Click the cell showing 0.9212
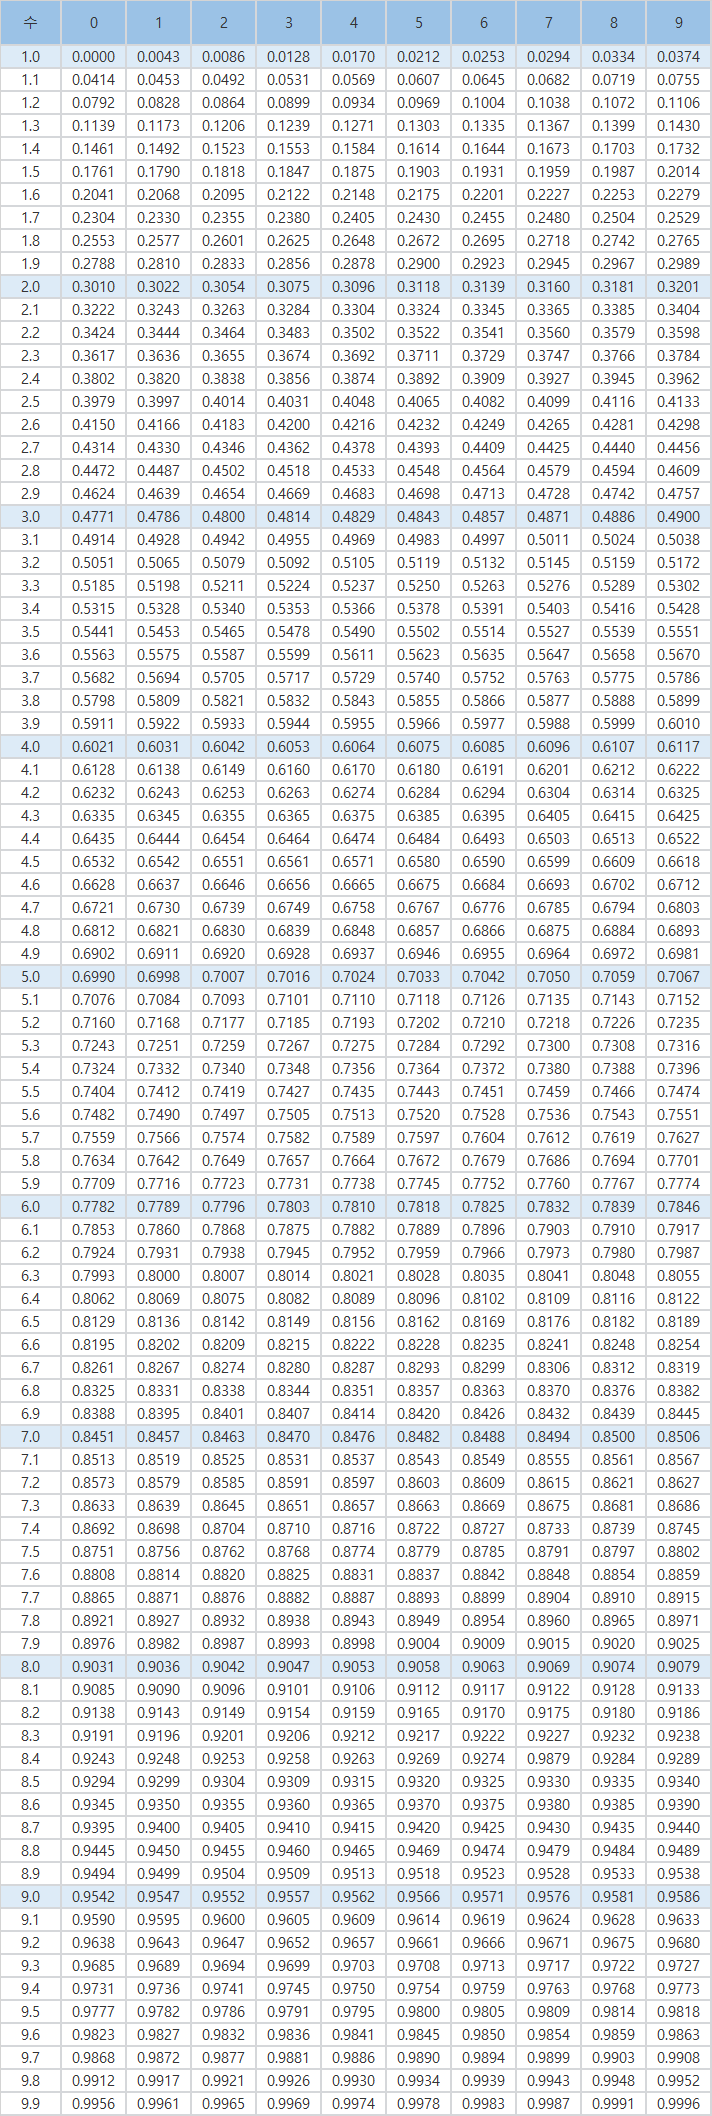Image resolution: width=712 pixels, height=2116 pixels. pos(354,1736)
